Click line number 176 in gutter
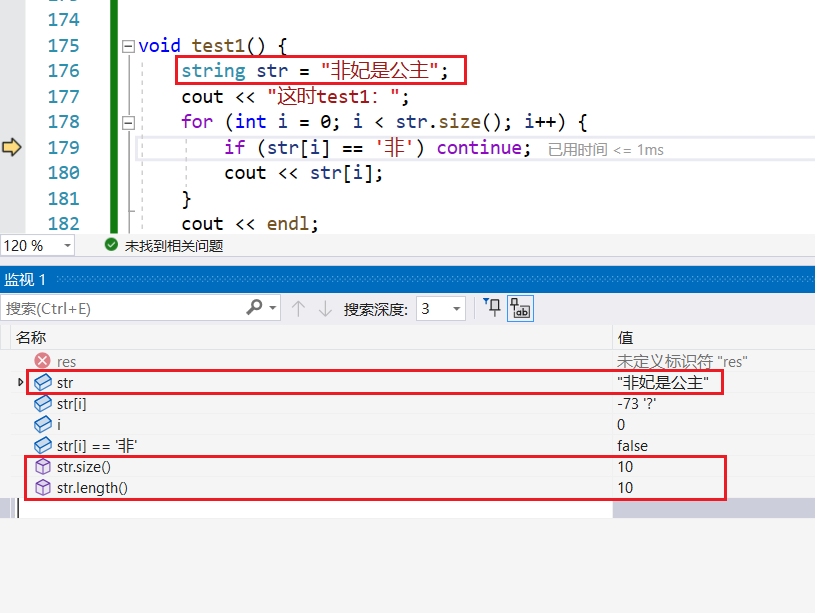The image size is (815, 613). tap(63, 71)
